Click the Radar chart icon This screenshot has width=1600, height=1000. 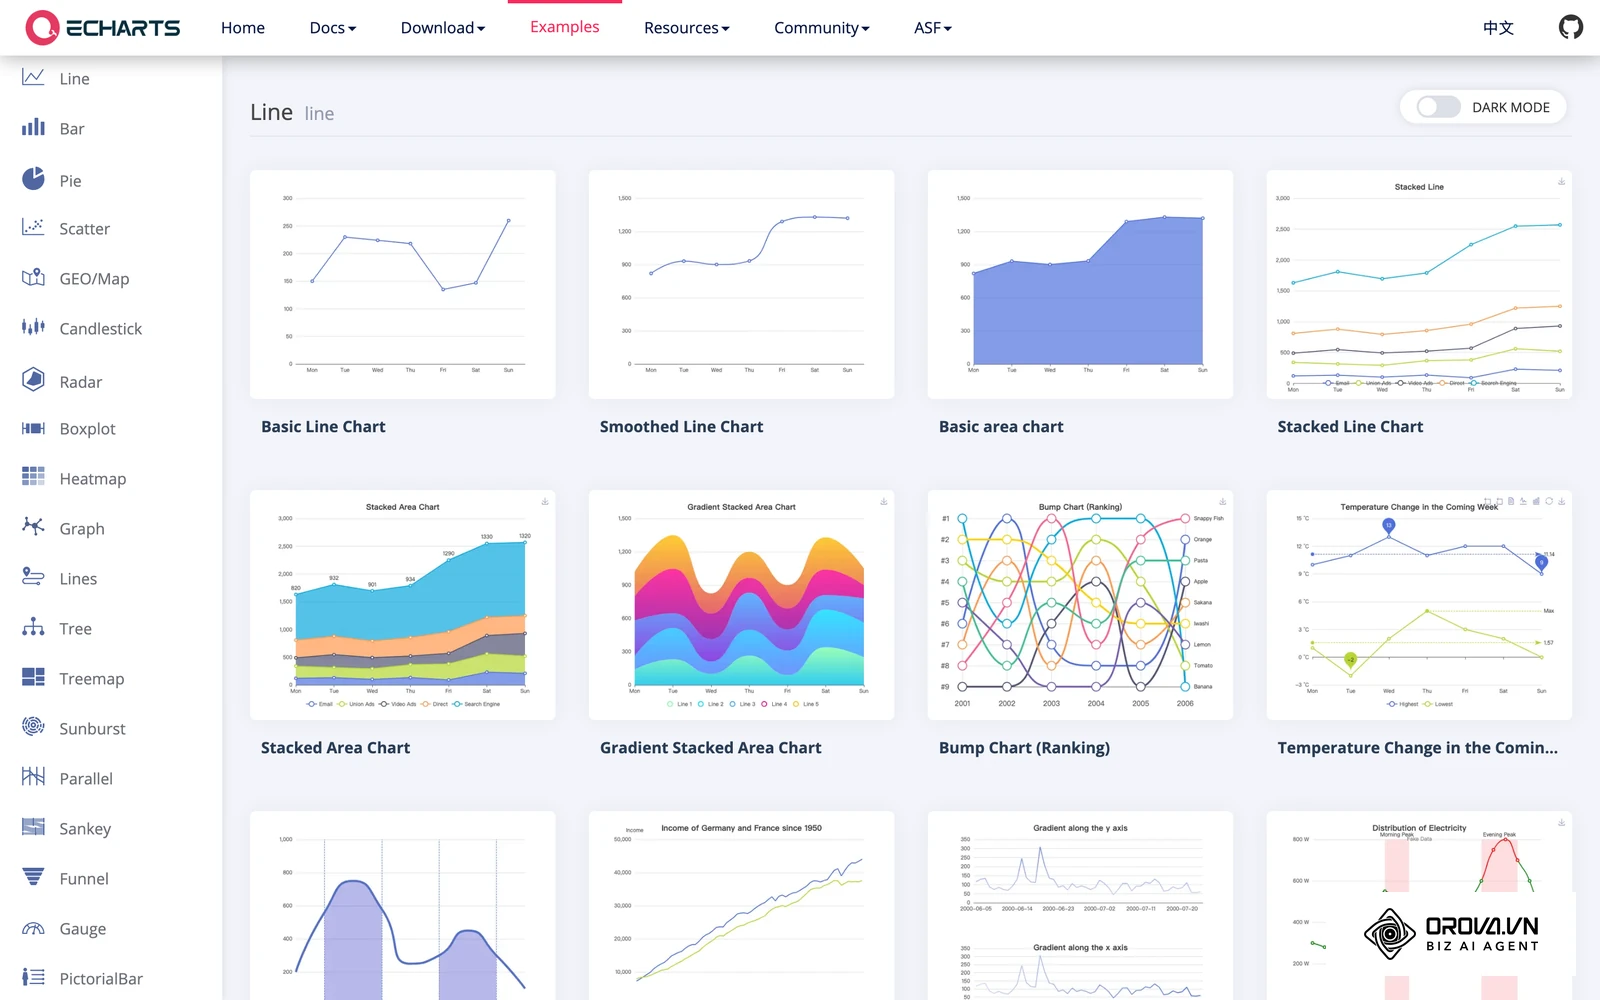click(33, 379)
